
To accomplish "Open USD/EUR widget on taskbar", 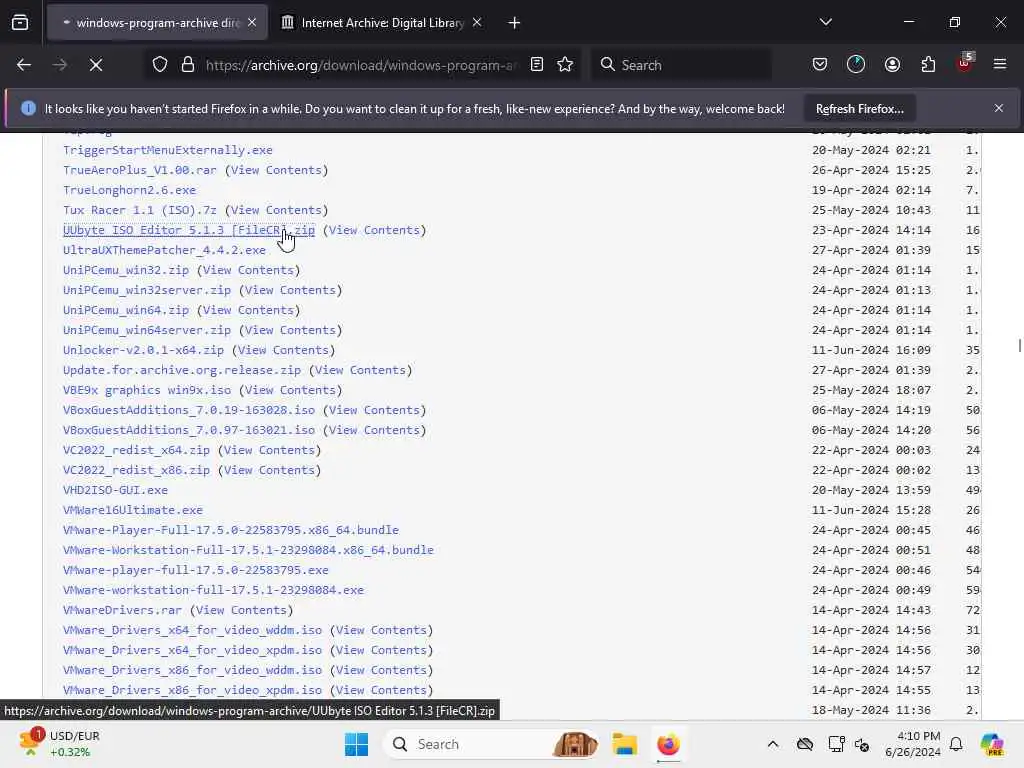I will point(60,744).
